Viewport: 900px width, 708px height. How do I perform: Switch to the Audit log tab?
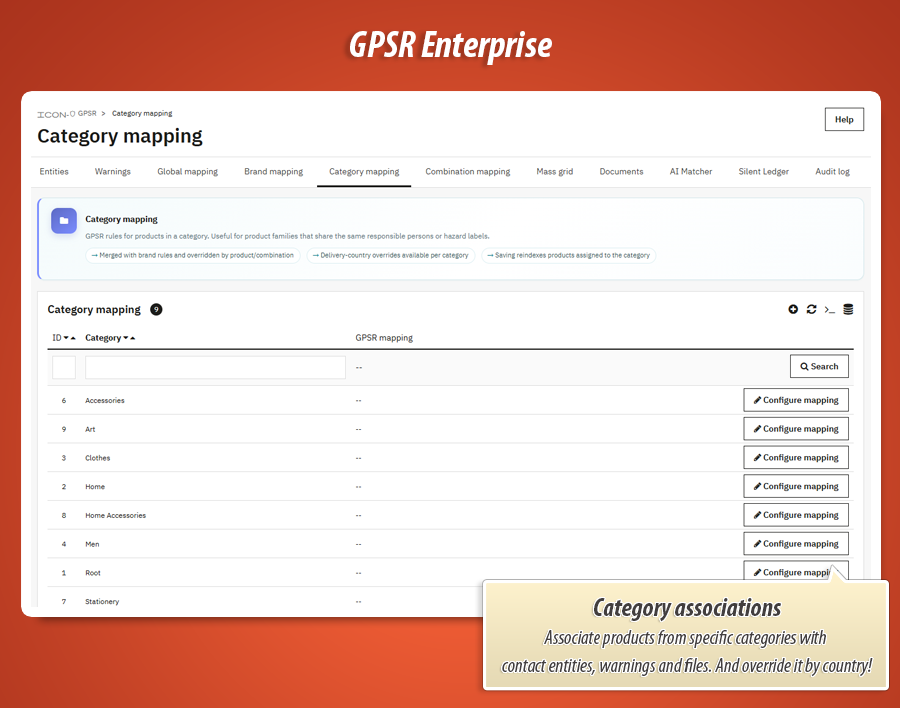coord(832,172)
